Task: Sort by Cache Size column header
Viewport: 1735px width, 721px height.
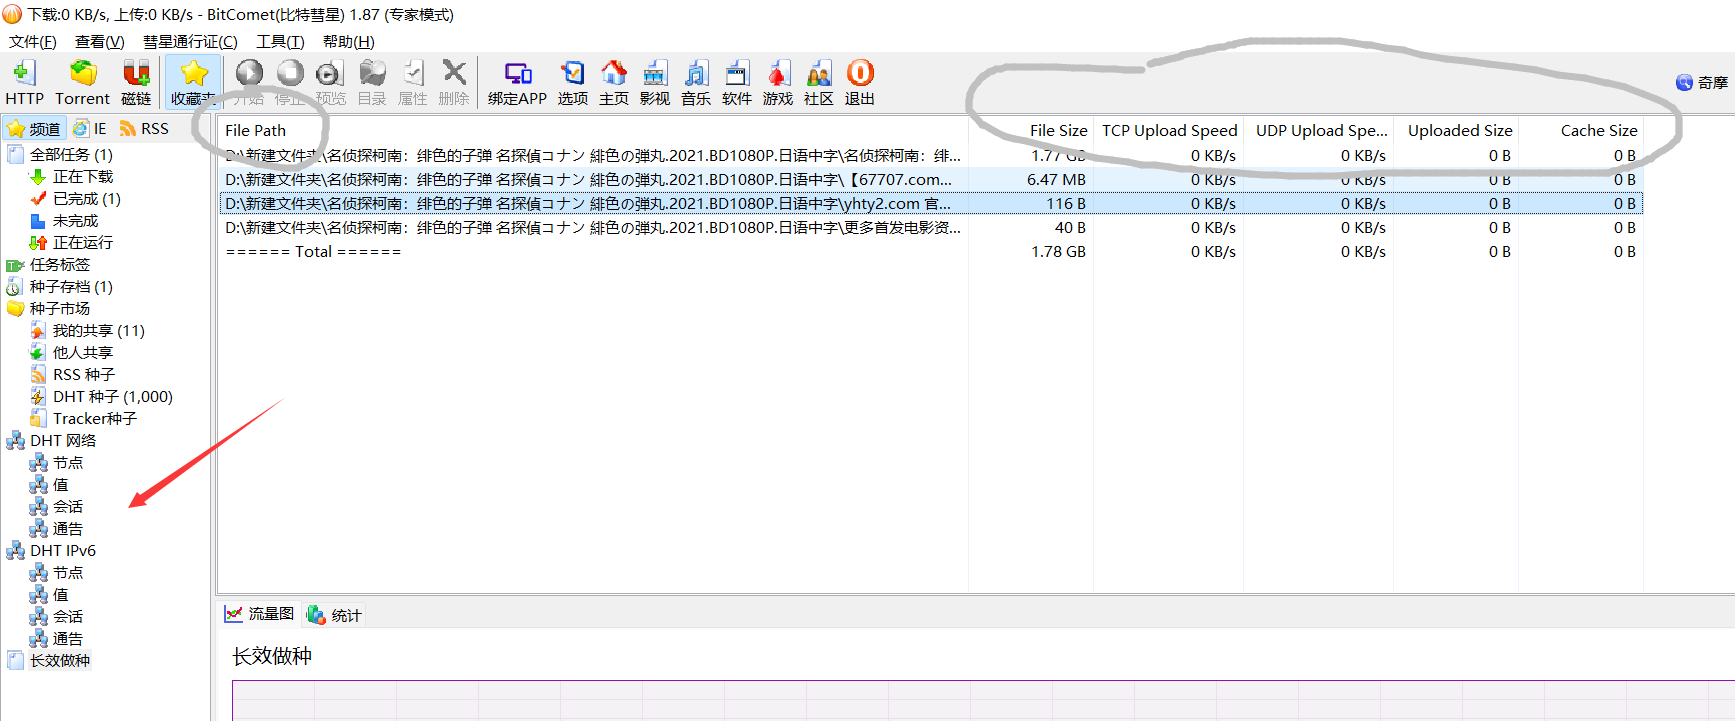Action: coord(1581,130)
